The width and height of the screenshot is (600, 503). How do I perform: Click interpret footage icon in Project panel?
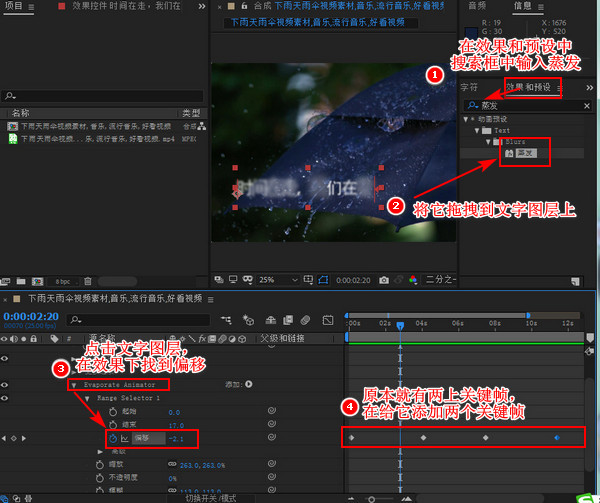coord(5,282)
